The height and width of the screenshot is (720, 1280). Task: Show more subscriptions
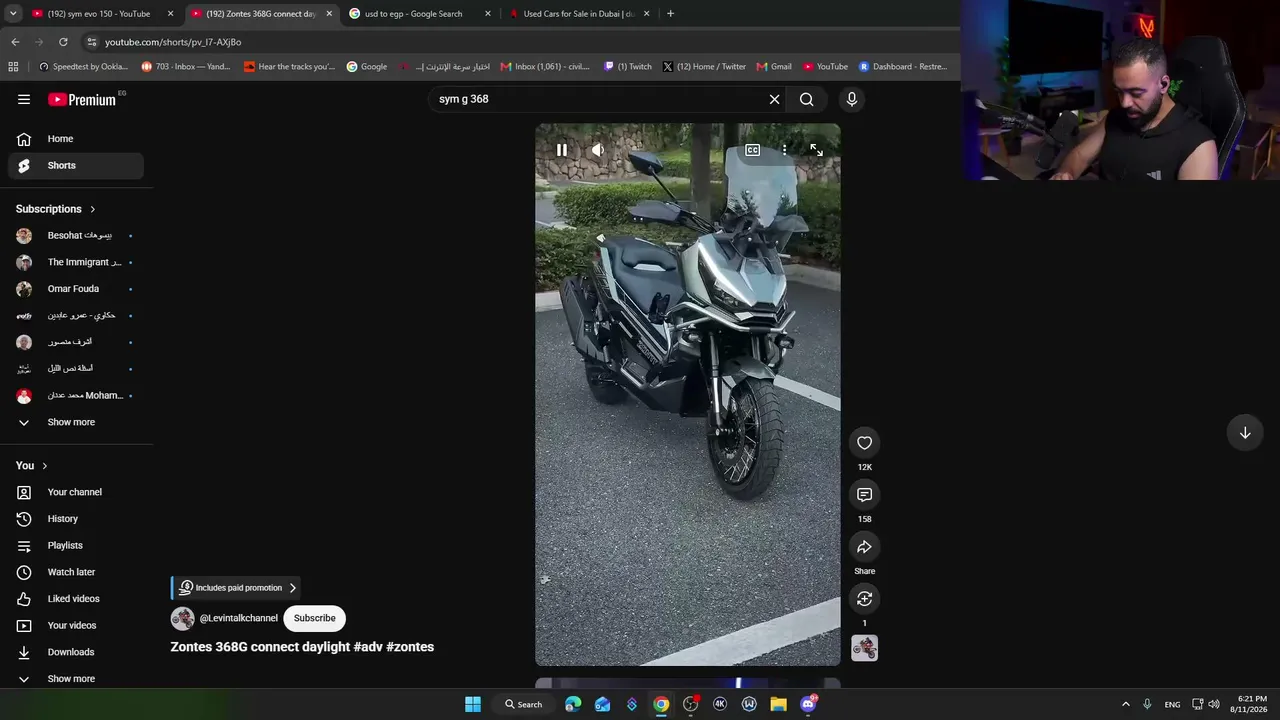76,422
